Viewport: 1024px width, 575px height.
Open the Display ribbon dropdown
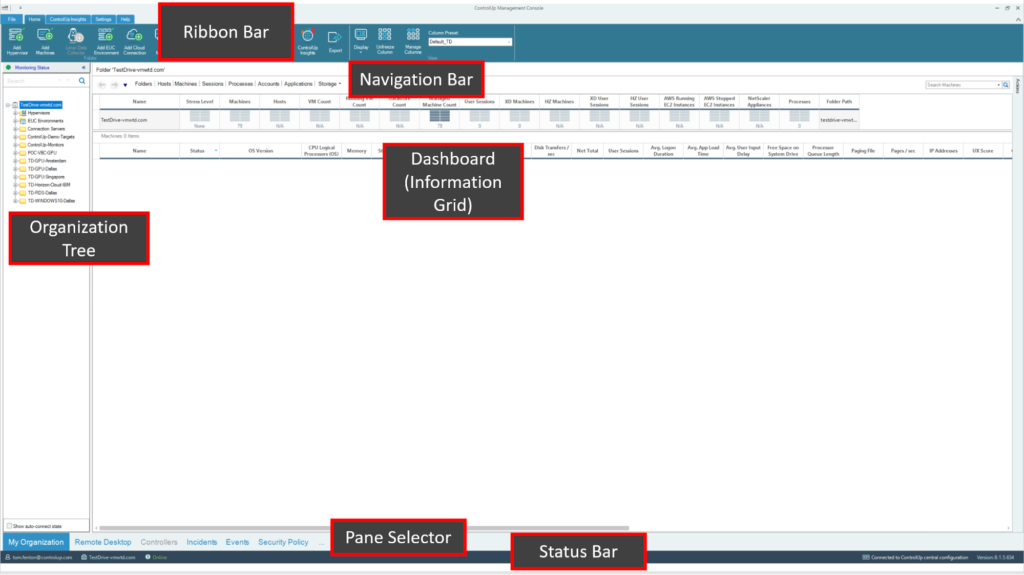[360, 40]
